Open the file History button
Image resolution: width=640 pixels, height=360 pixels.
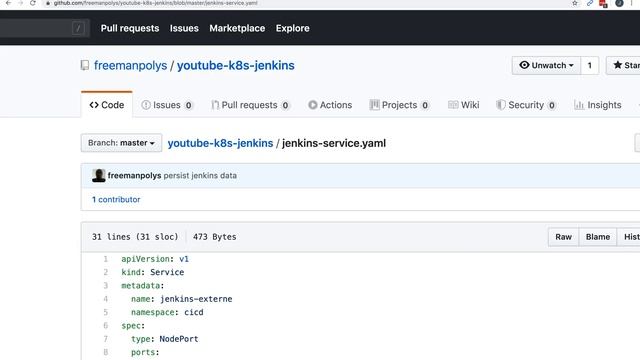tap(629, 237)
